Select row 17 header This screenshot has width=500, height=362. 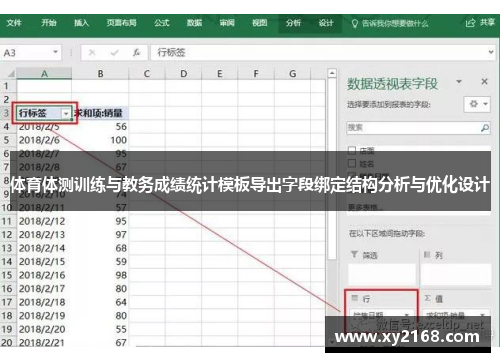(7, 302)
